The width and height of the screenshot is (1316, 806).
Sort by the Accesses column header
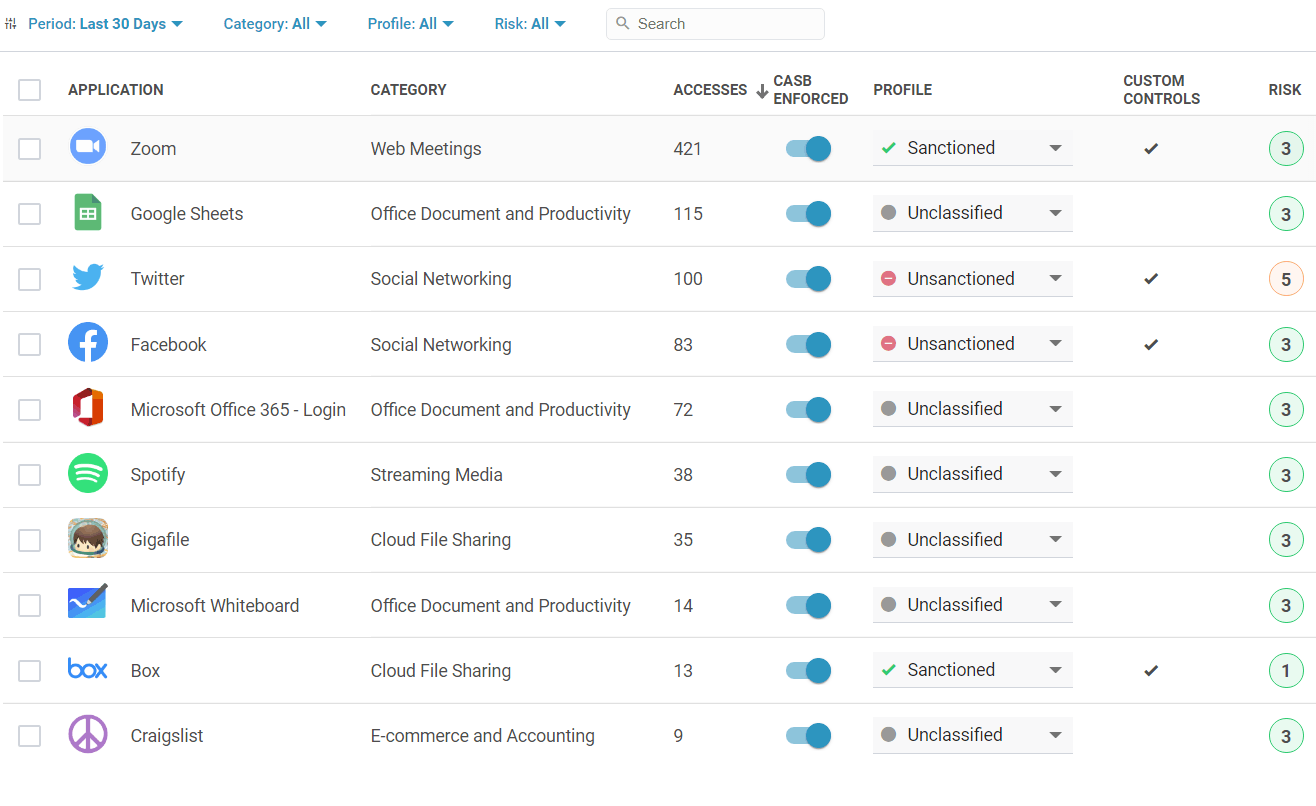(710, 90)
